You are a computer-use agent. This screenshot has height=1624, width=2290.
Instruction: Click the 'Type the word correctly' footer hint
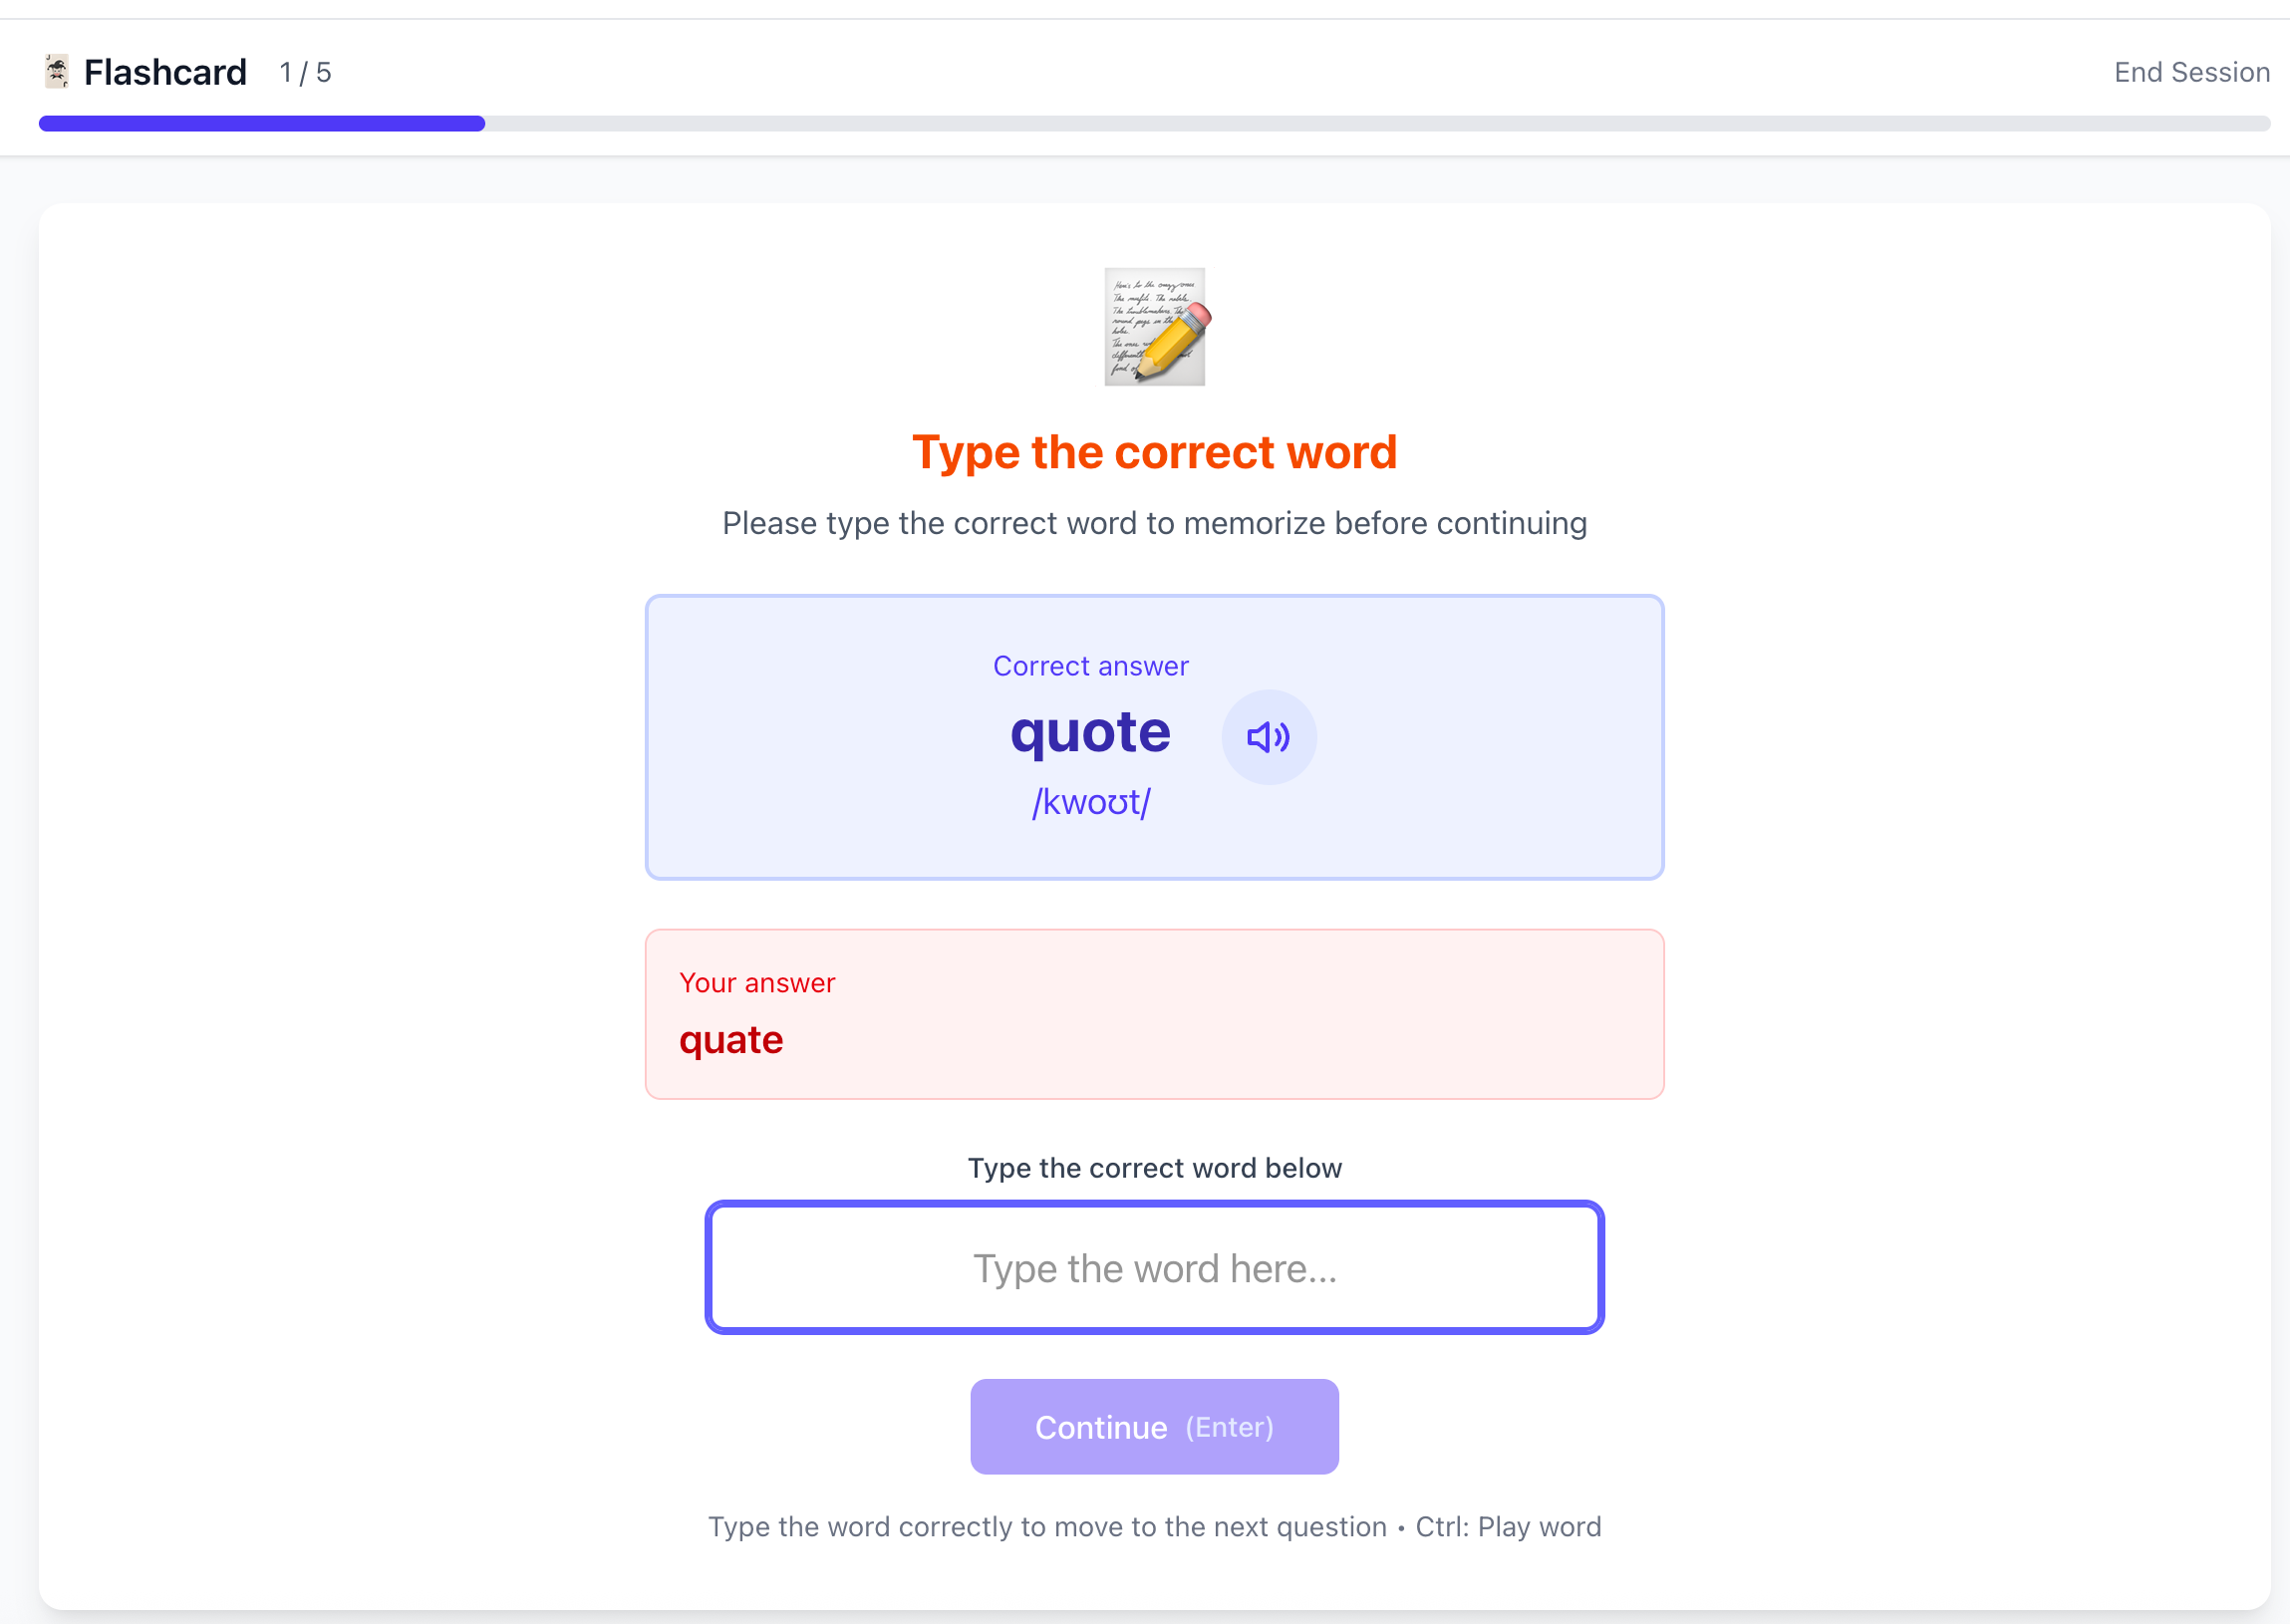coord(1047,1527)
